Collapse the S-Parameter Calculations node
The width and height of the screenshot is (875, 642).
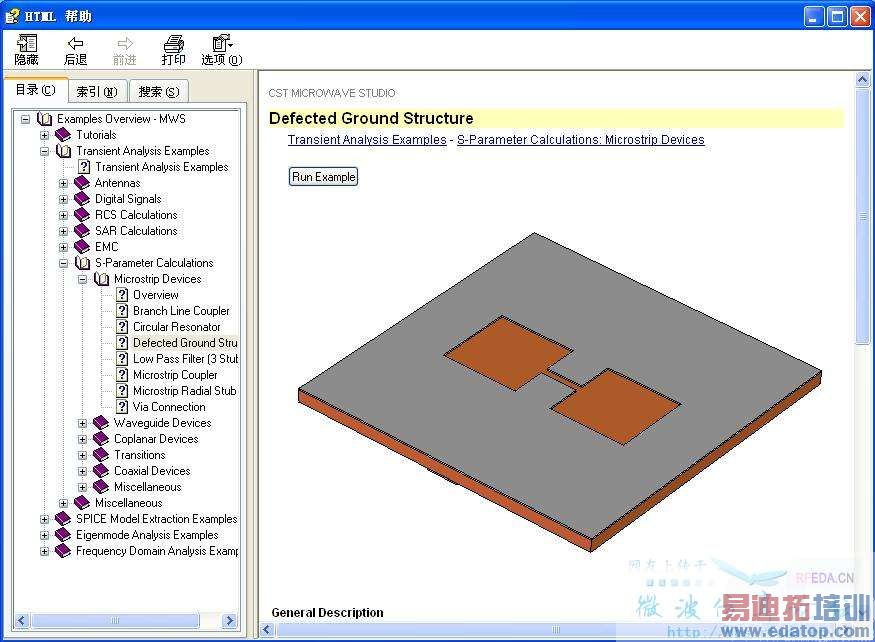point(63,263)
